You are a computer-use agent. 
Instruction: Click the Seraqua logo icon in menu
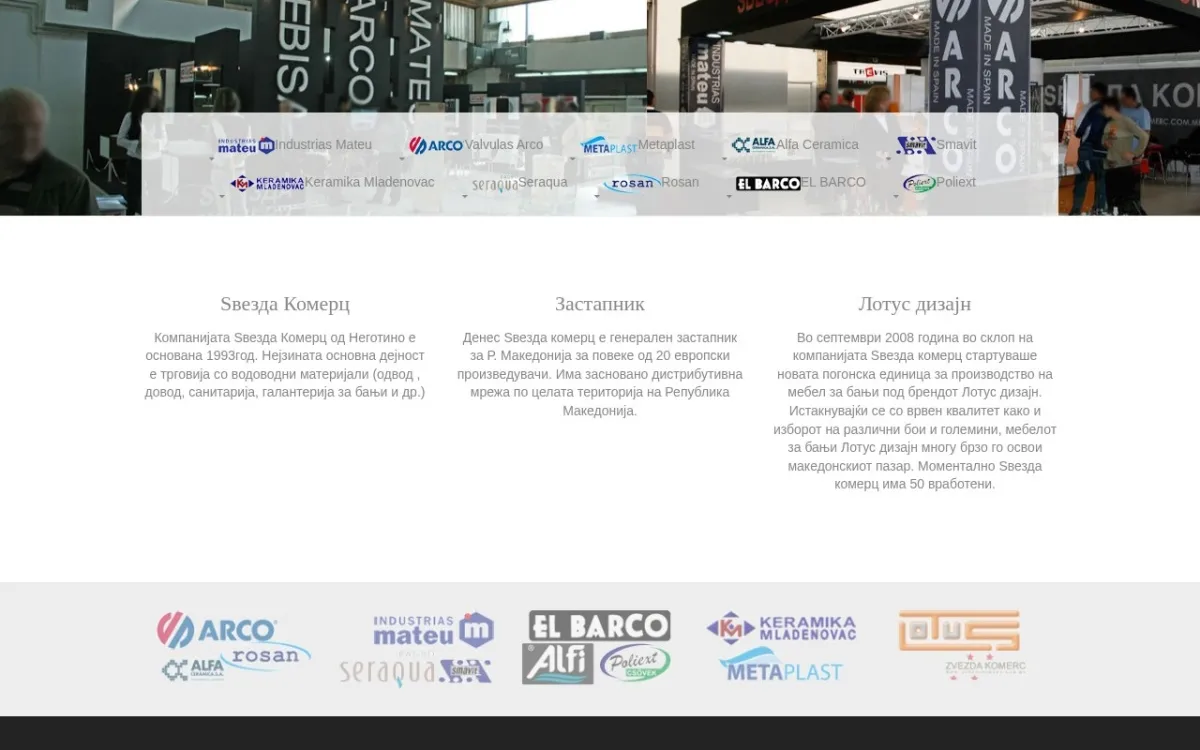[x=495, y=184]
